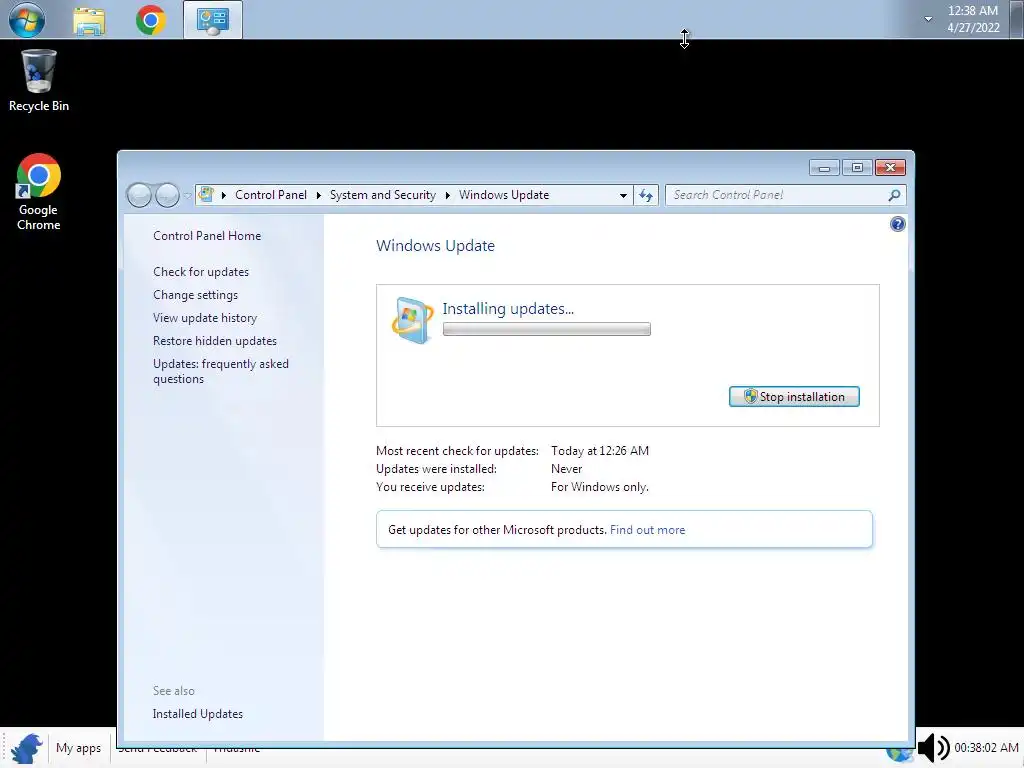Open recent pages dropdown beside nav arrows
The height and width of the screenshot is (768, 1024).
pyautogui.click(x=187, y=195)
